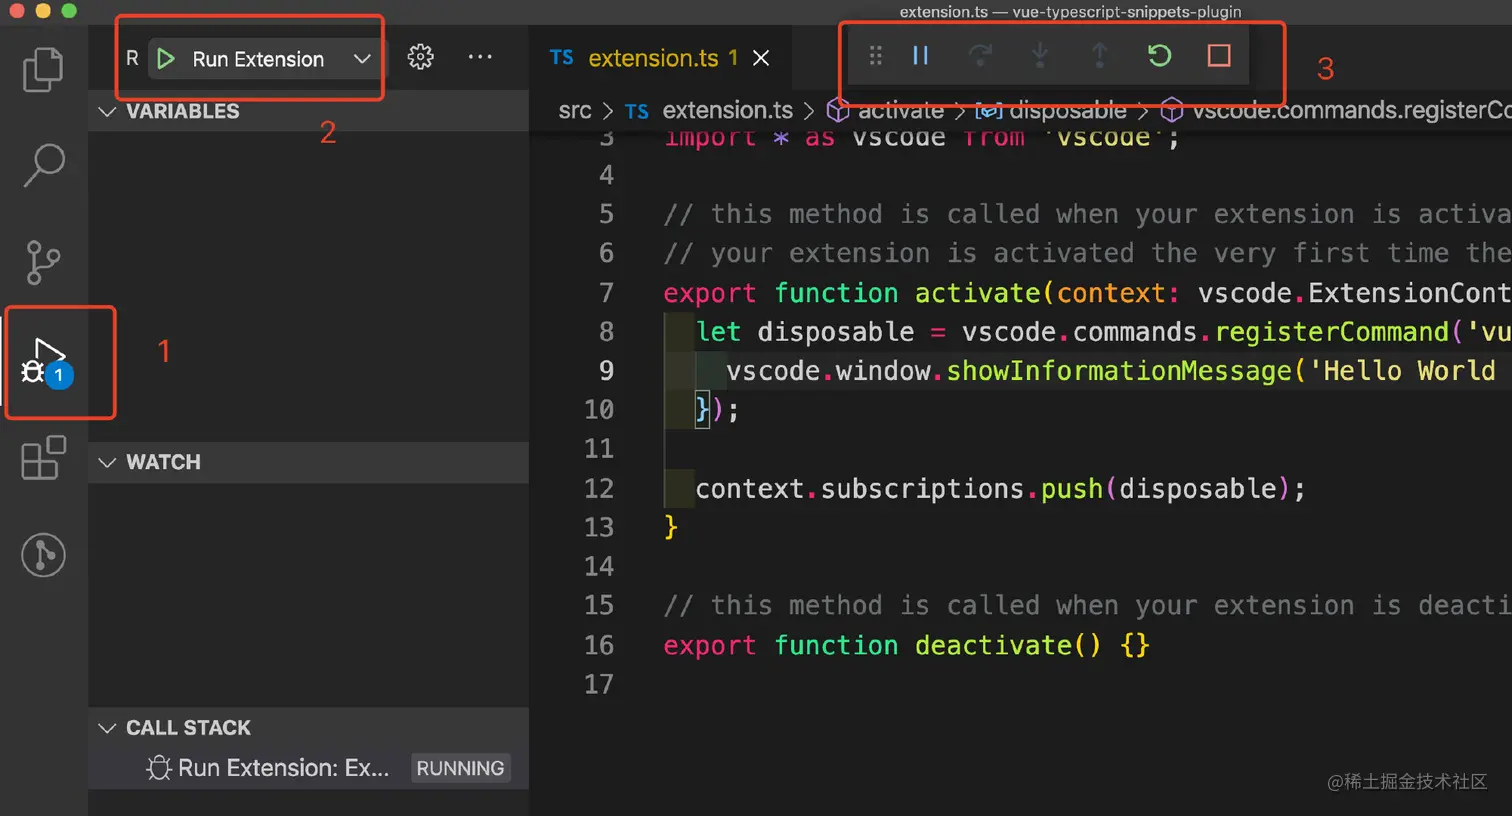
Task: Click Step Over in debug toolbar
Action: click(x=980, y=55)
